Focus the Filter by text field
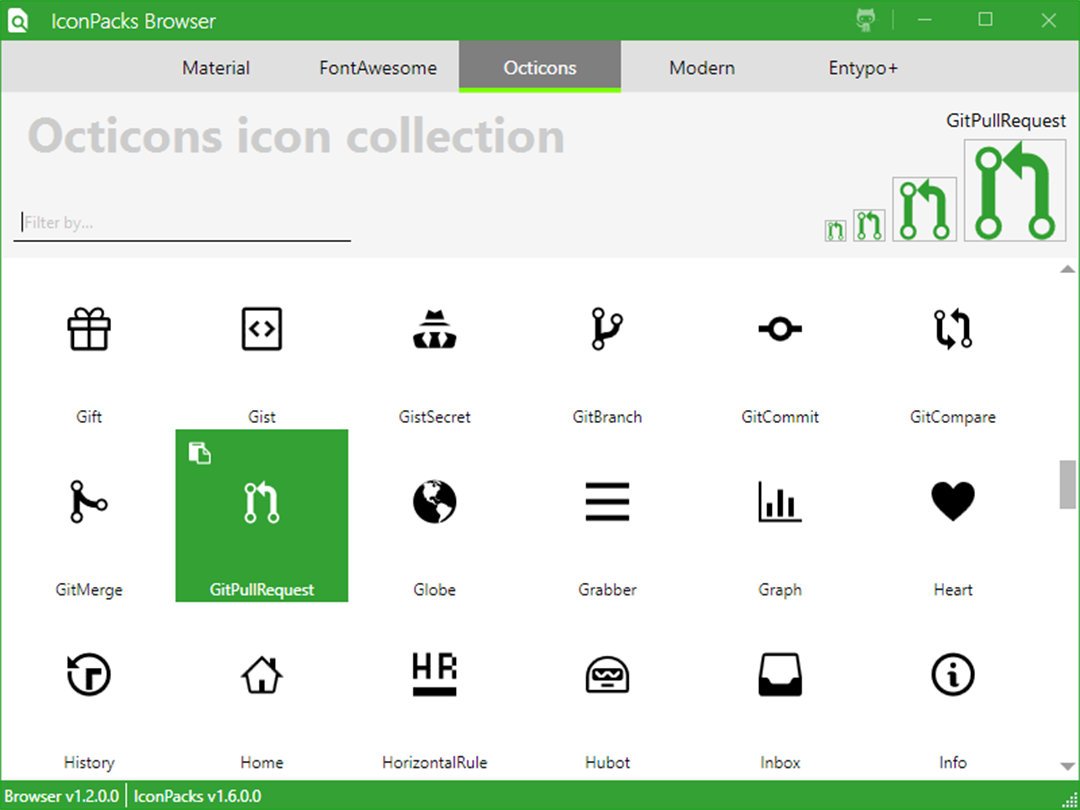This screenshot has width=1080, height=810. coord(182,222)
